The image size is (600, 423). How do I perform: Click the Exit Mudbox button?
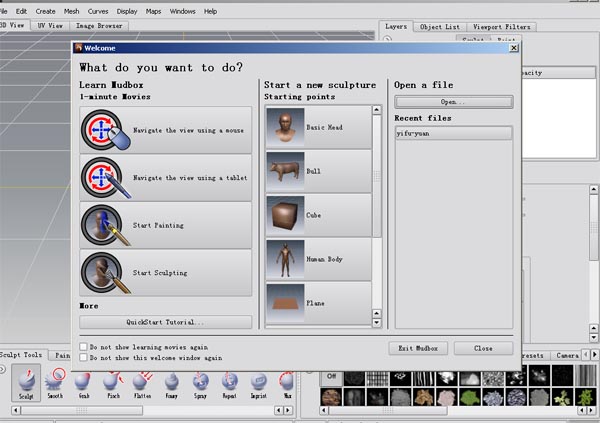[x=418, y=348]
